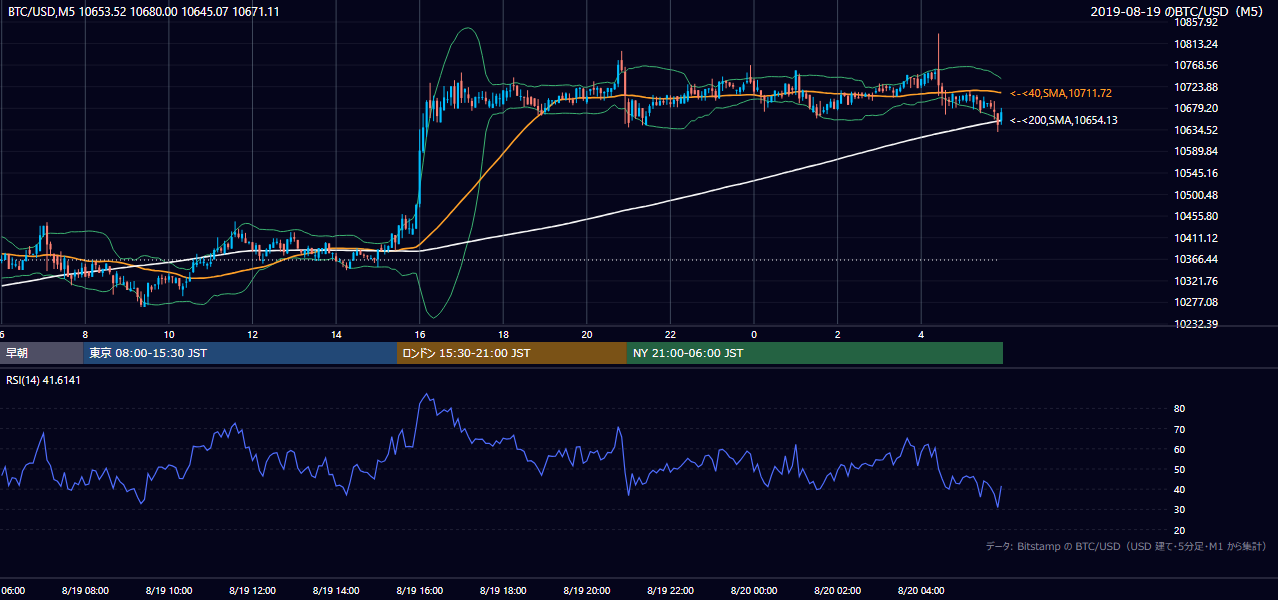1278x600 pixels.
Task: Click the 東京 08:00-15:30 JST session bar
Action: pos(240,353)
